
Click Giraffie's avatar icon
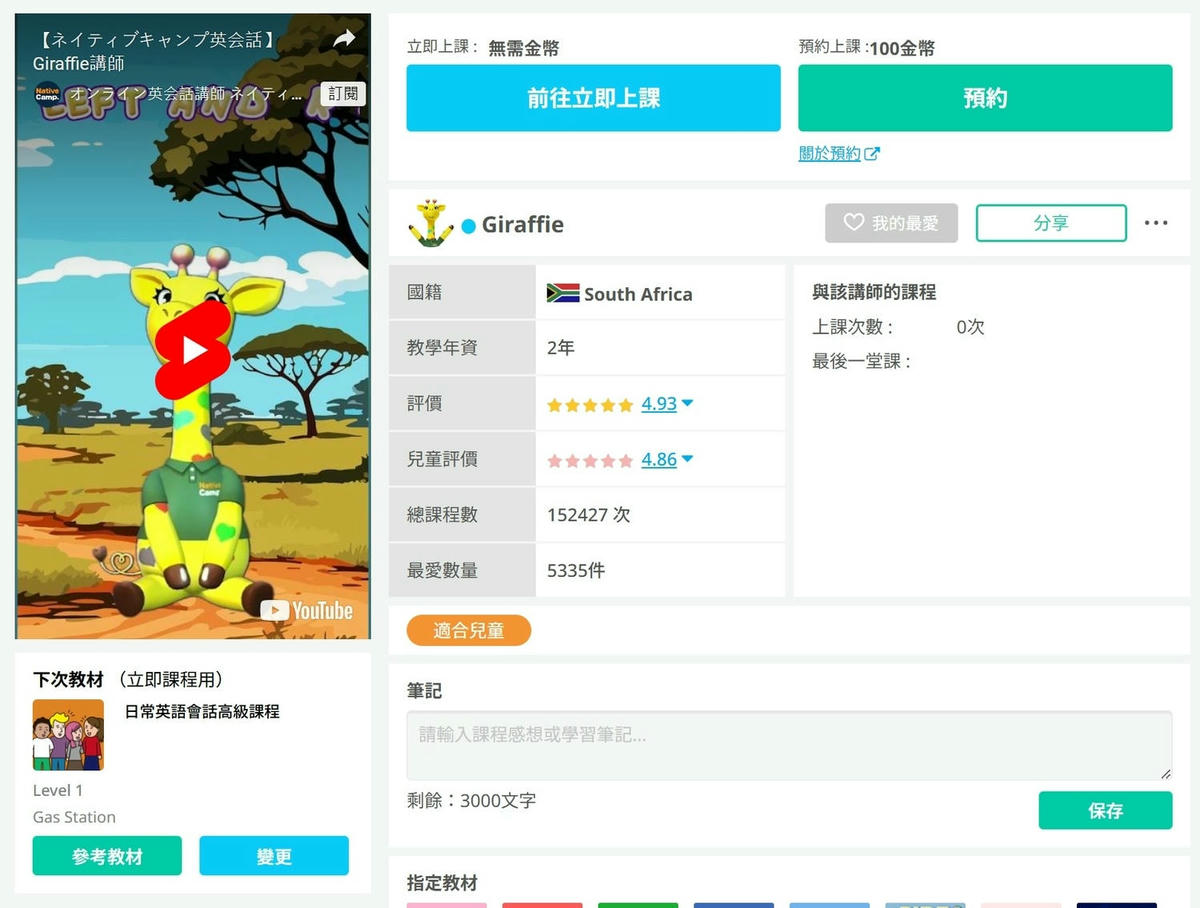click(x=431, y=223)
